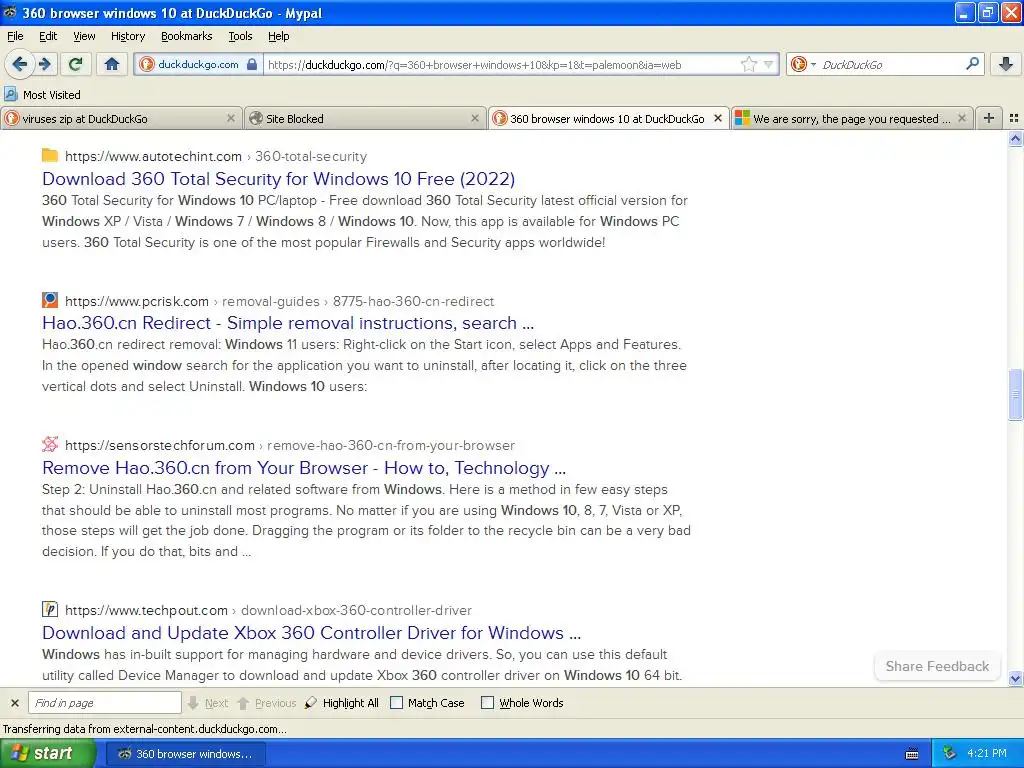The image size is (1024, 768).
Task: Open the Tools menu
Action: (240, 36)
